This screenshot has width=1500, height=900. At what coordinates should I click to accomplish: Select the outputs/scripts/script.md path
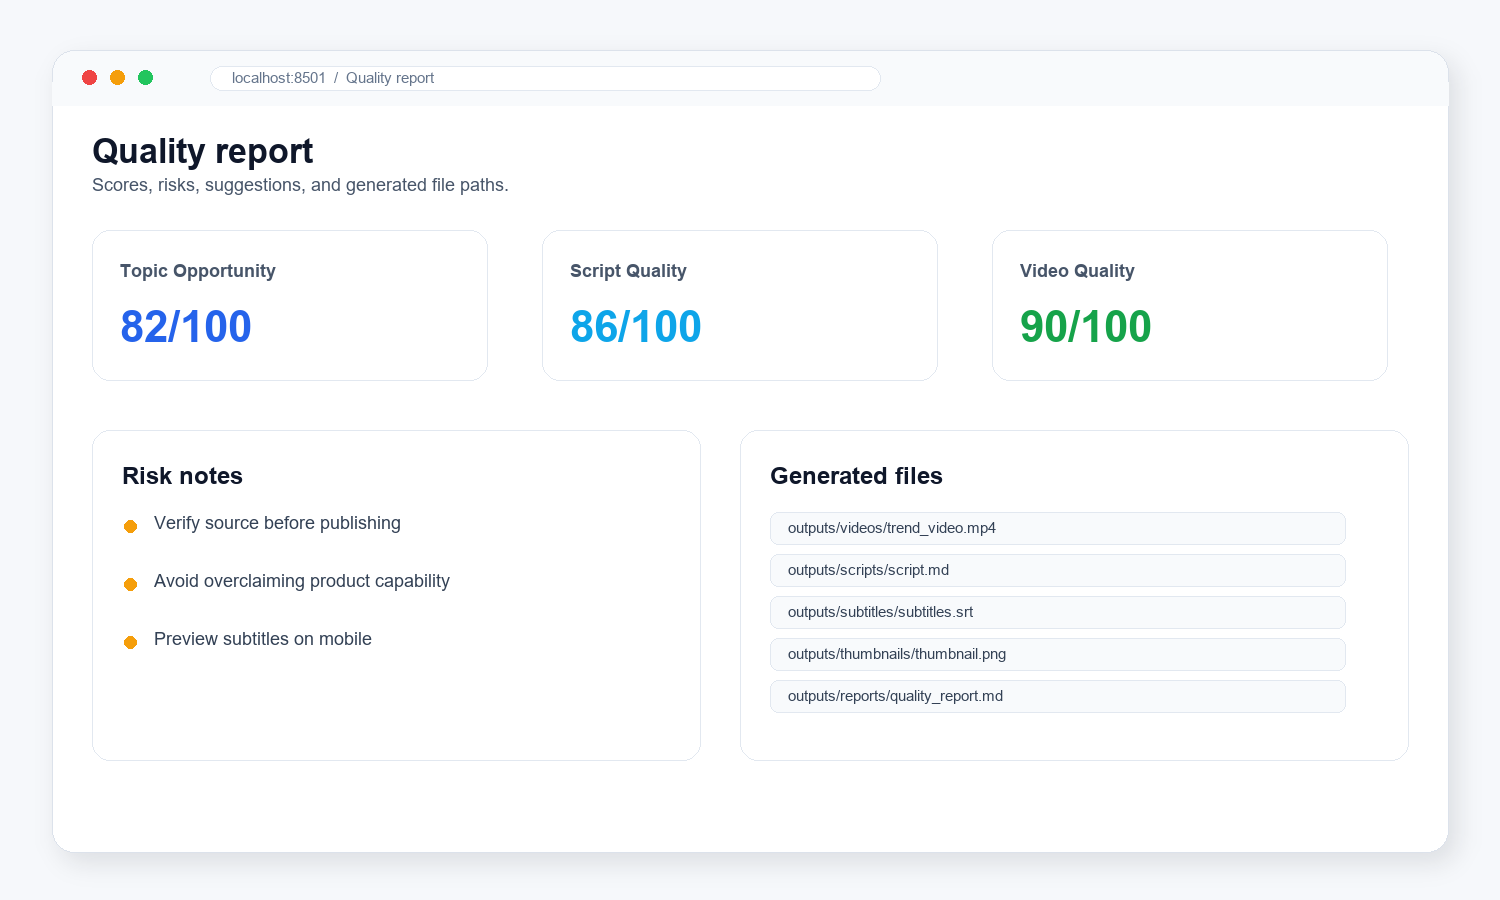(x=1057, y=570)
